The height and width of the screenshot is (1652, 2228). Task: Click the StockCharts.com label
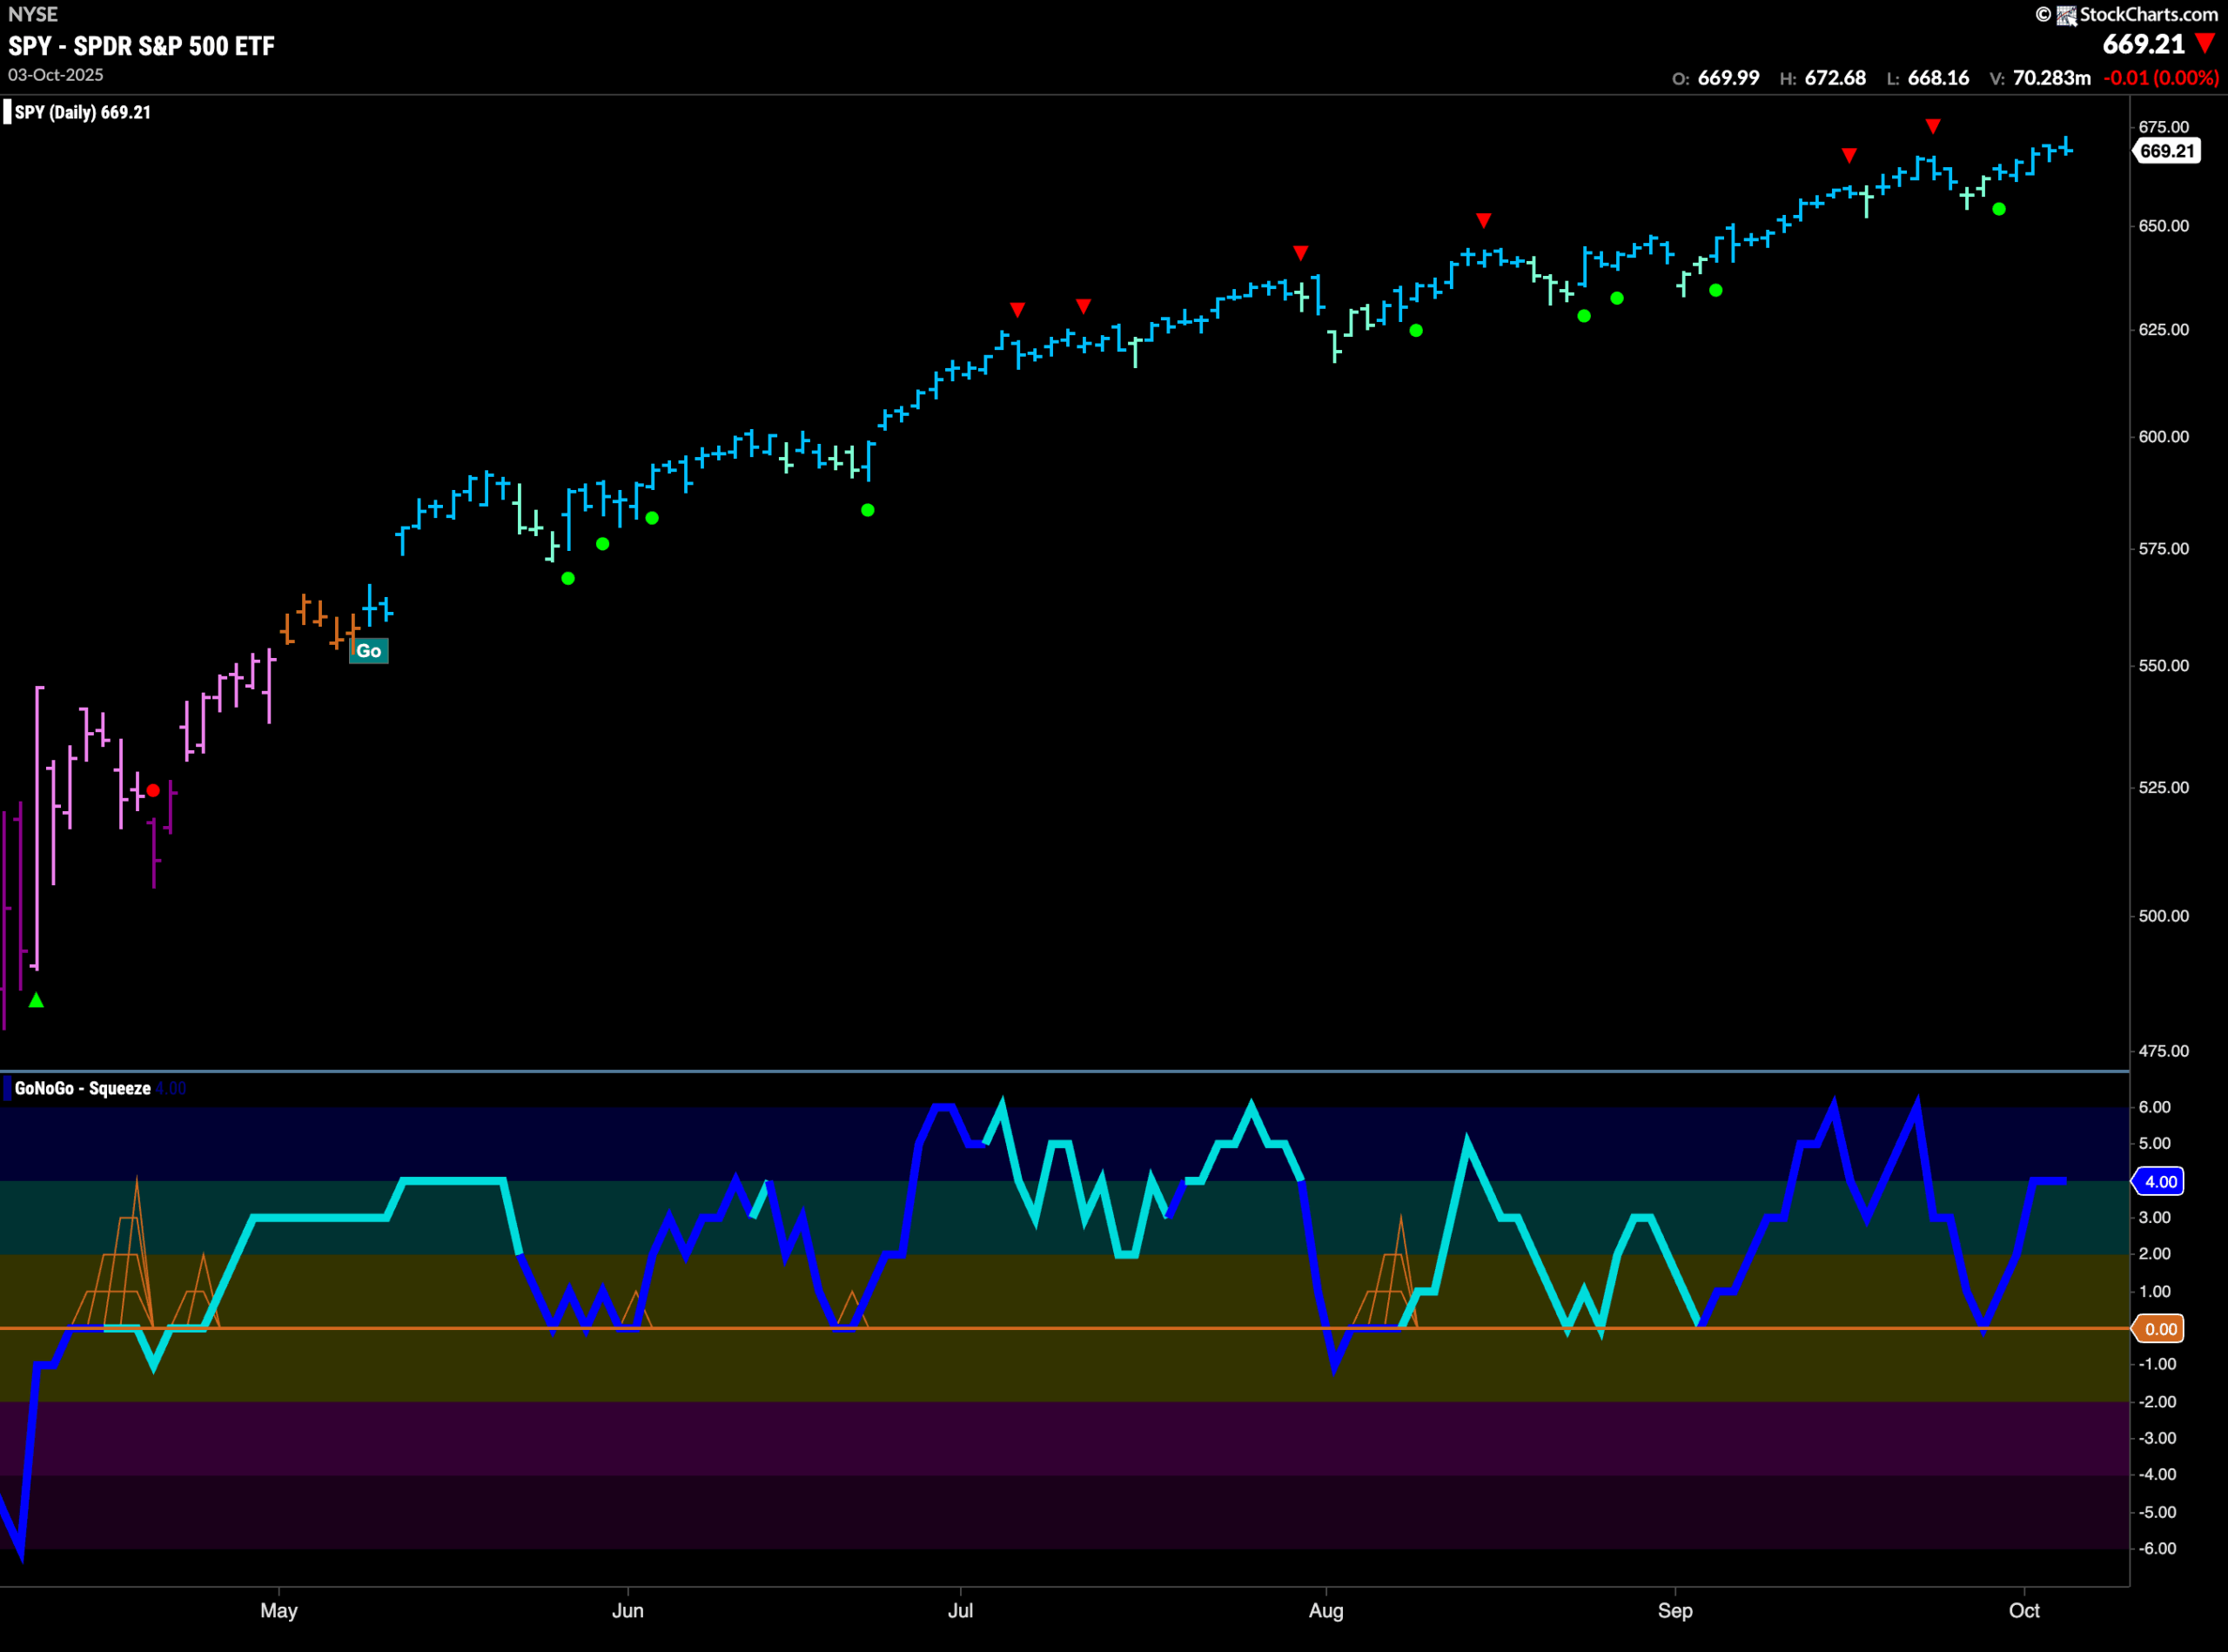click(2148, 14)
